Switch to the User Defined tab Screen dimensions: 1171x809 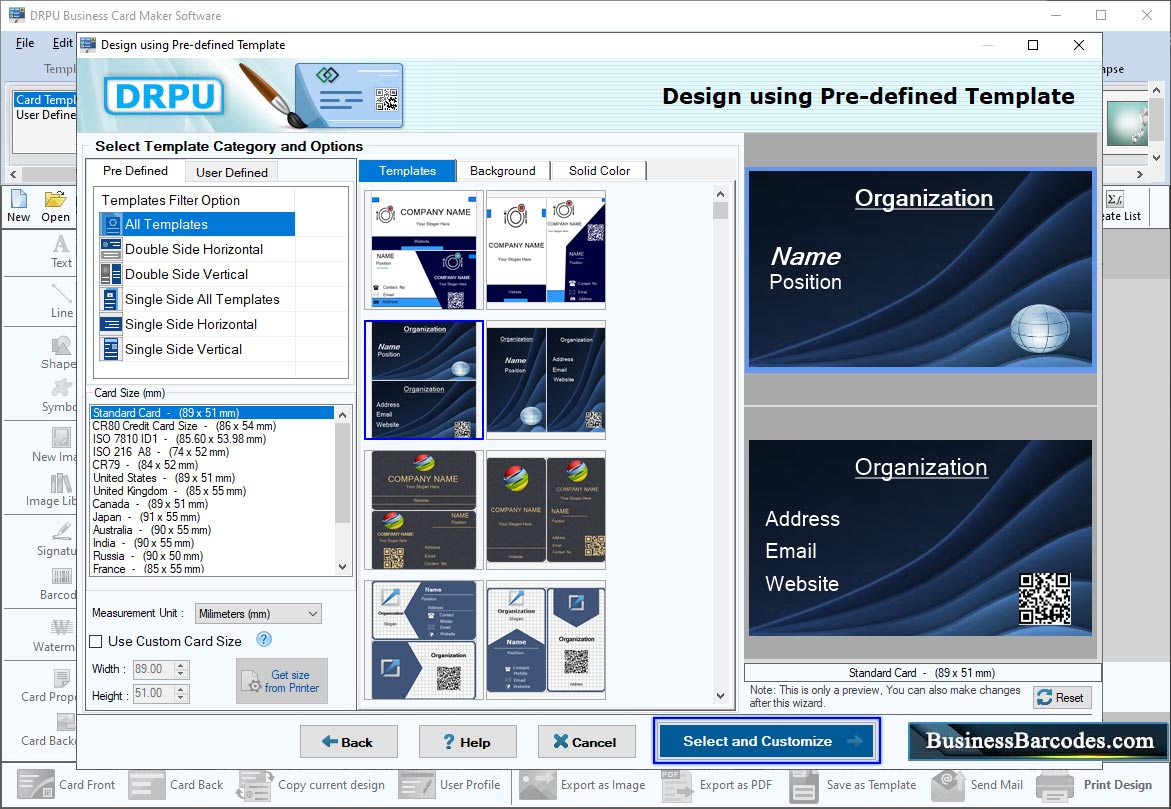pos(232,172)
